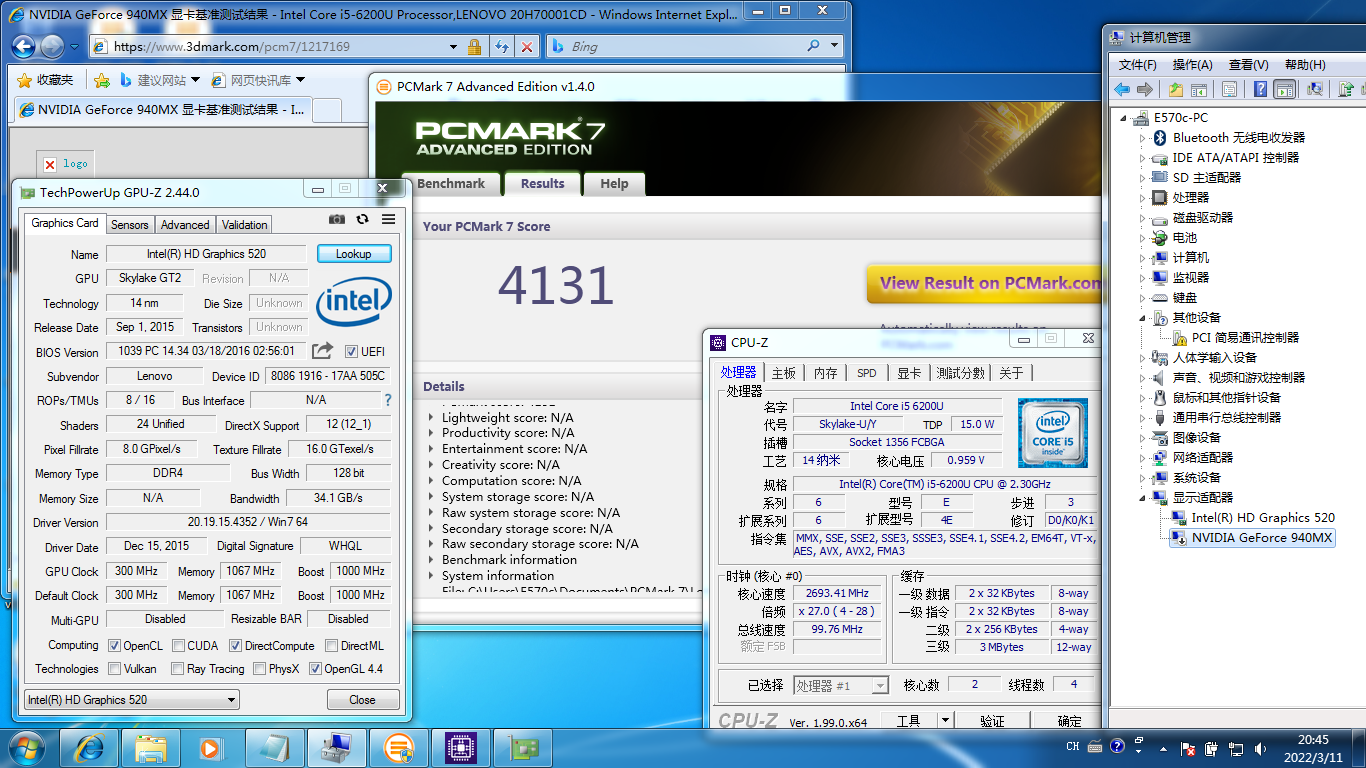Click the IE security lock icon

(475, 46)
